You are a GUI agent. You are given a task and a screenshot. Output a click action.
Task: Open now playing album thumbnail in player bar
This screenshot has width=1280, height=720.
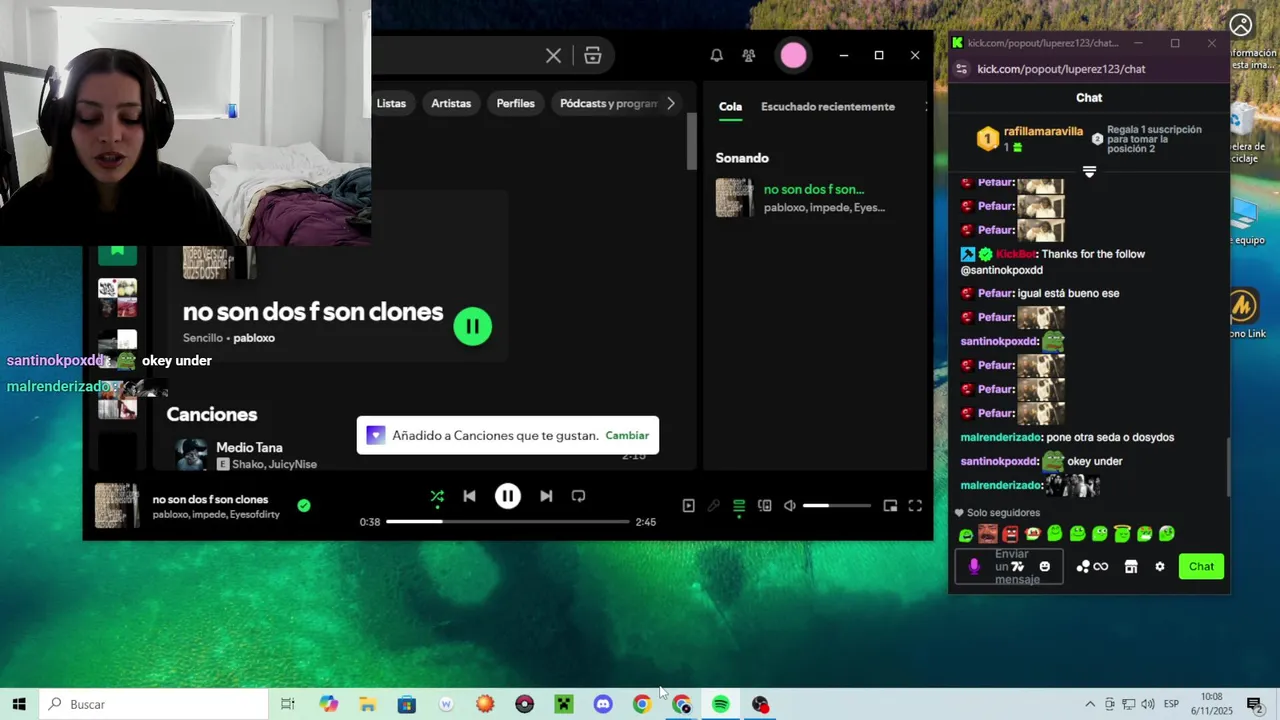[x=117, y=506]
